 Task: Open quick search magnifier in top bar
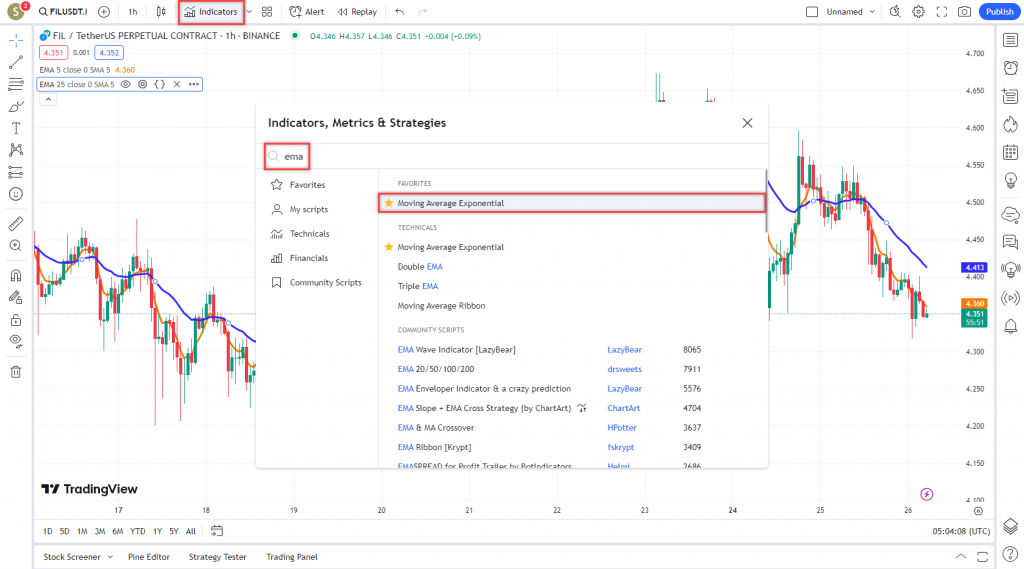click(895, 12)
